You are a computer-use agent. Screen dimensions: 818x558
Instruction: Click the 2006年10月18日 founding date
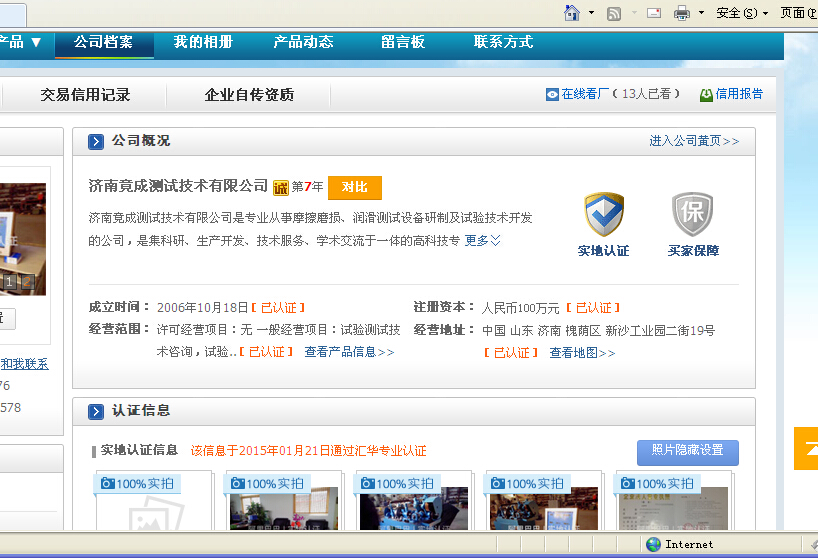click(x=202, y=308)
